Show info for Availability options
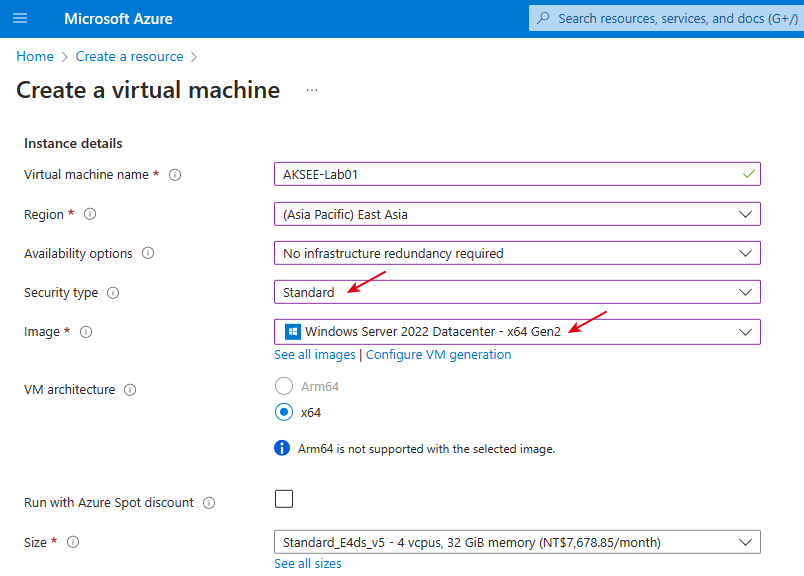Viewport: 804px width, 576px height. tap(148, 253)
